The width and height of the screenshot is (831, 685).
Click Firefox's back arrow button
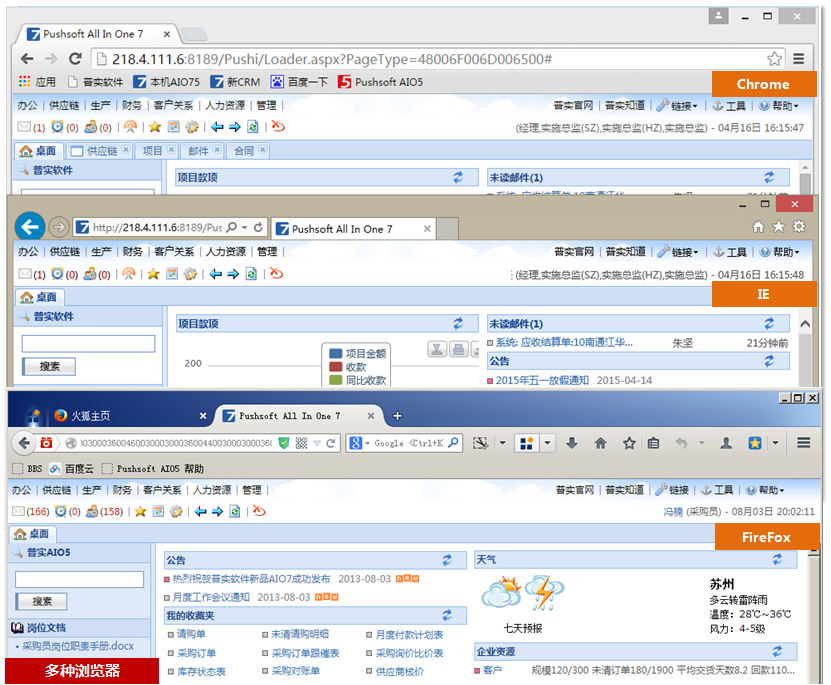[x=24, y=443]
